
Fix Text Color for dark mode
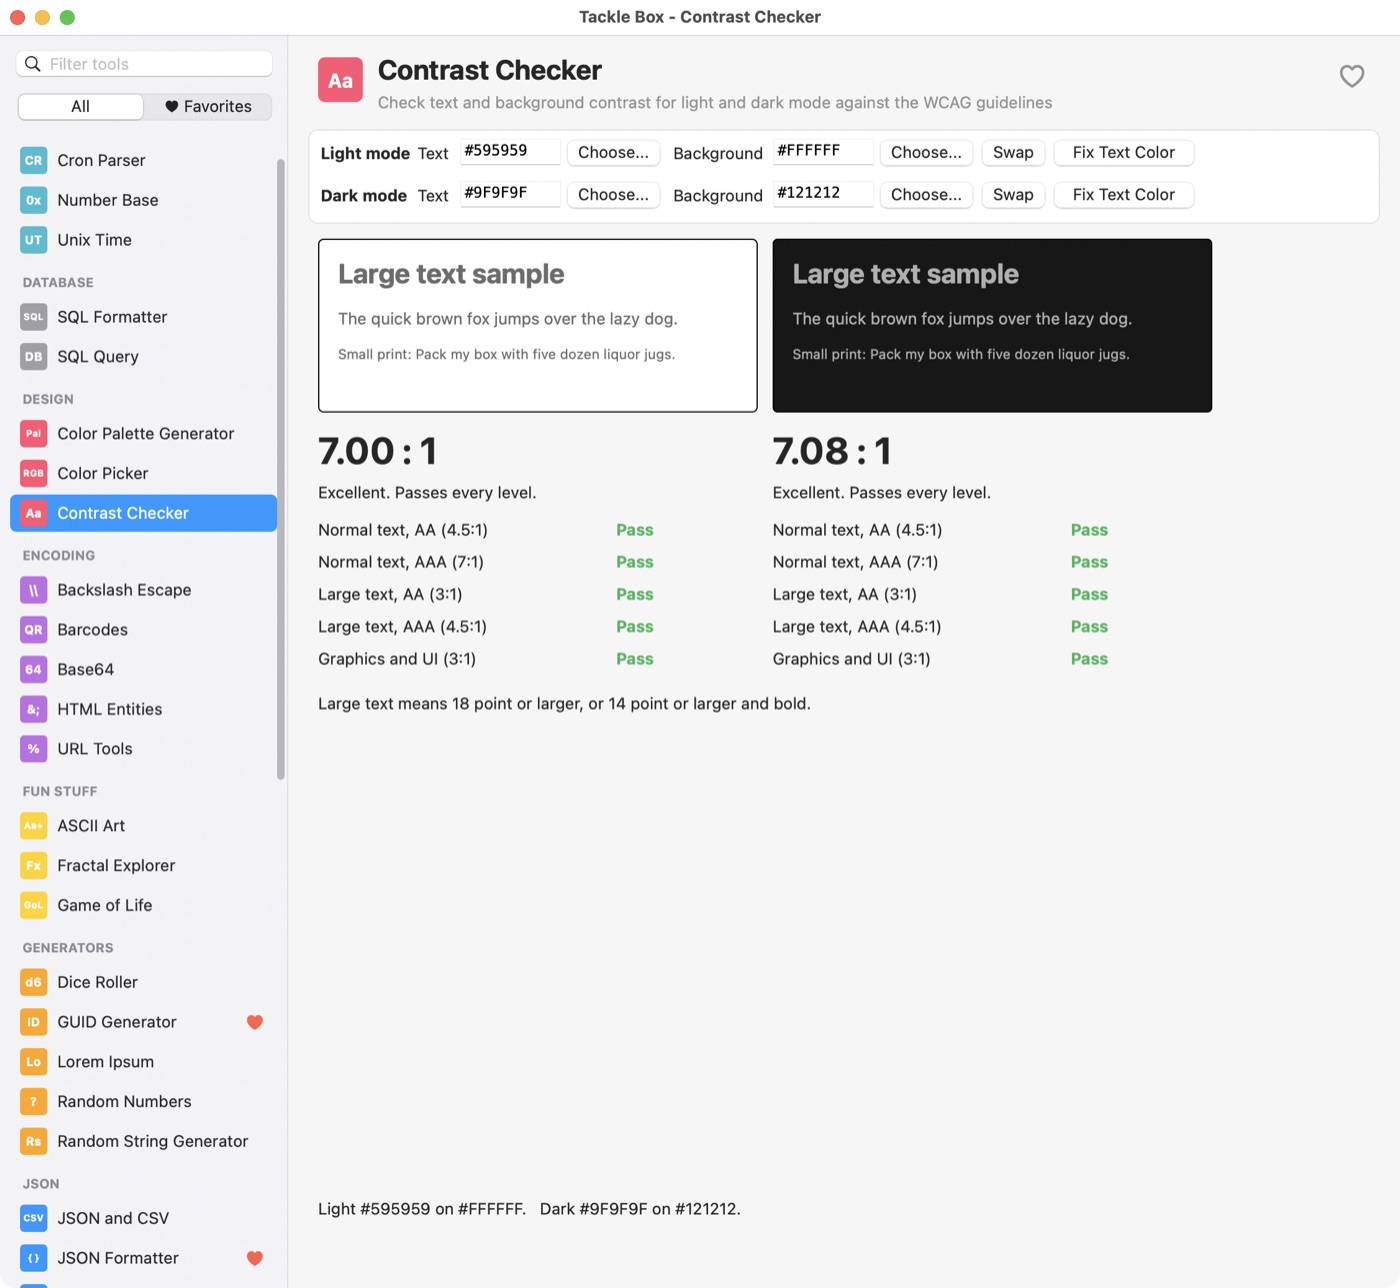coord(1124,195)
